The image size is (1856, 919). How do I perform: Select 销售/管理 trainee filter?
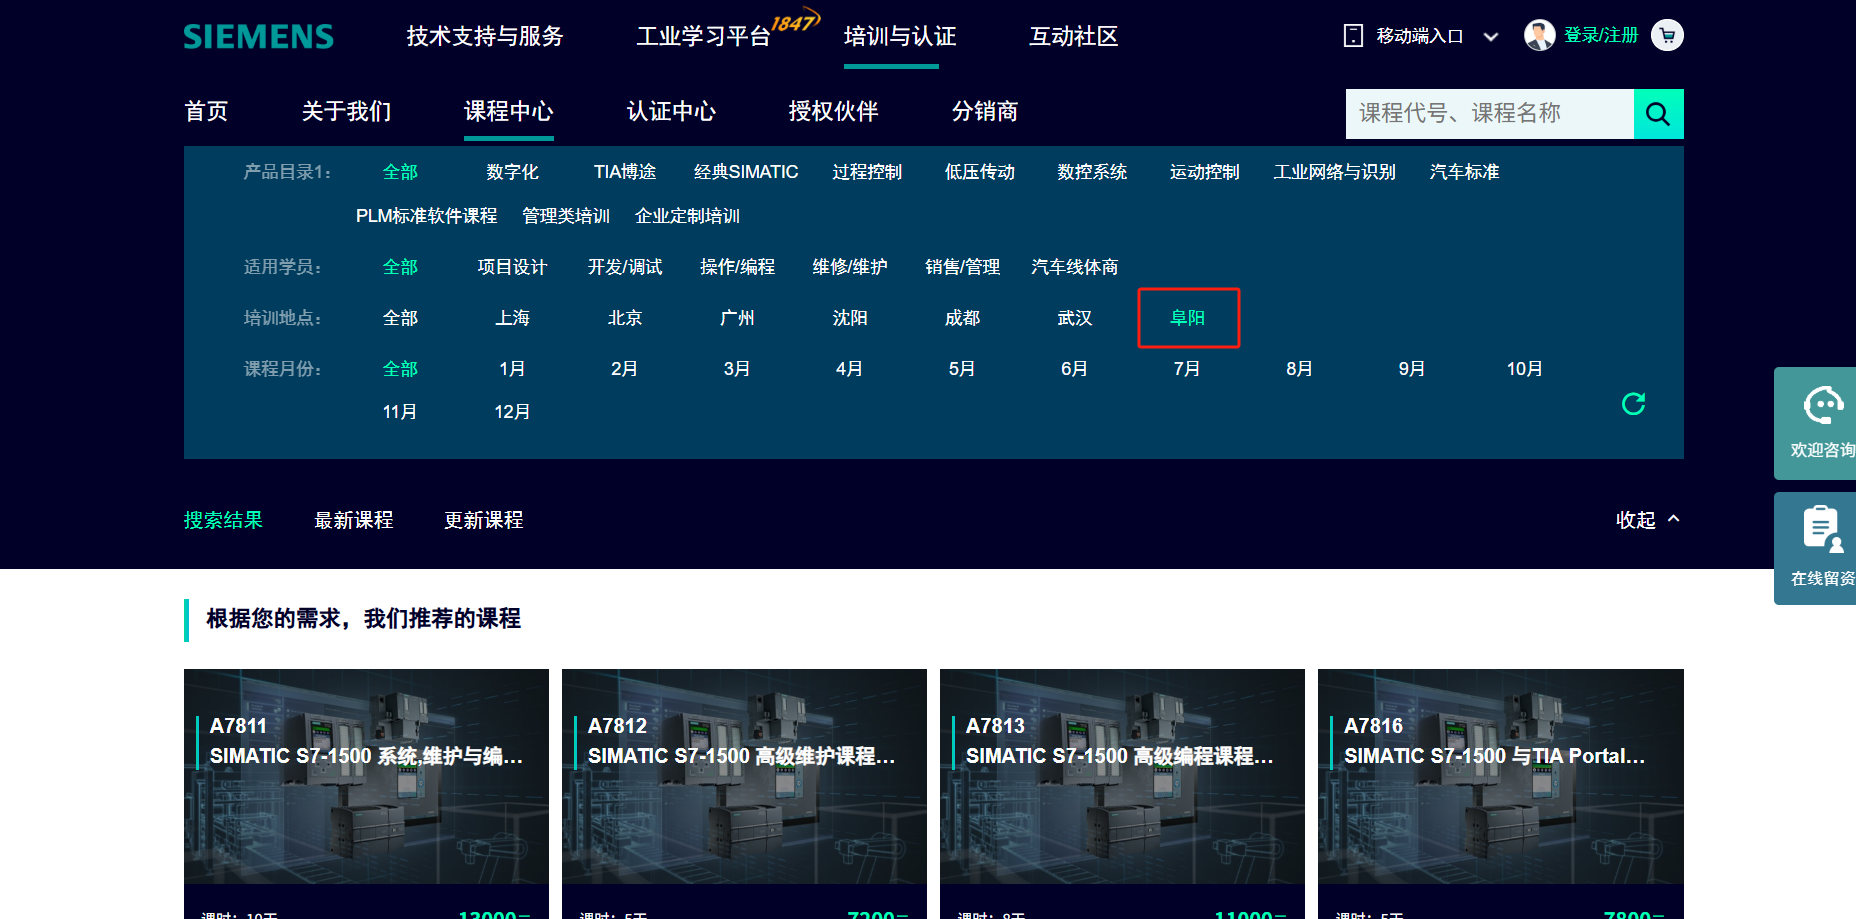[963, 267]
